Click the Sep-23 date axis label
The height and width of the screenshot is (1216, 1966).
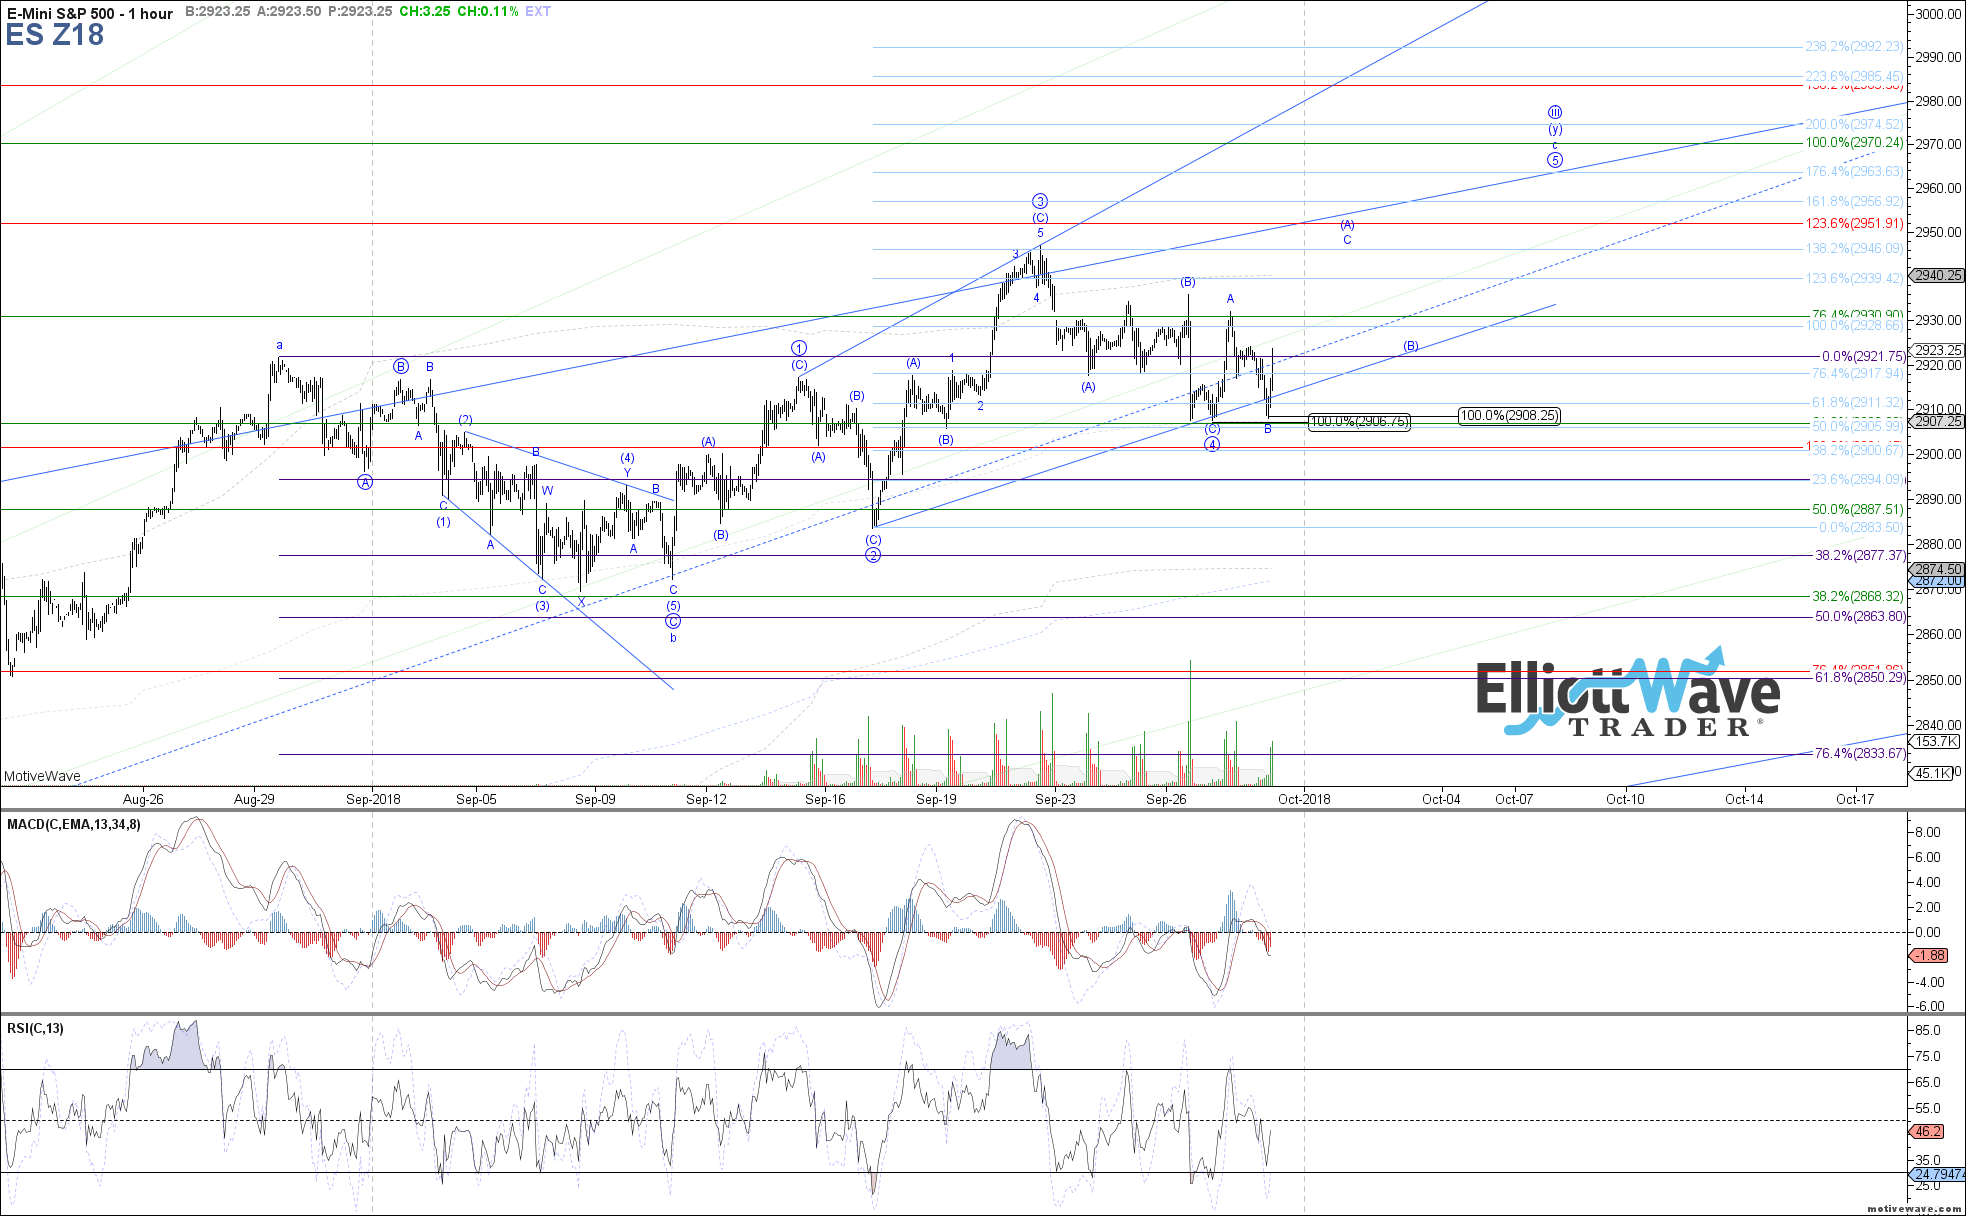(1056, 799)
